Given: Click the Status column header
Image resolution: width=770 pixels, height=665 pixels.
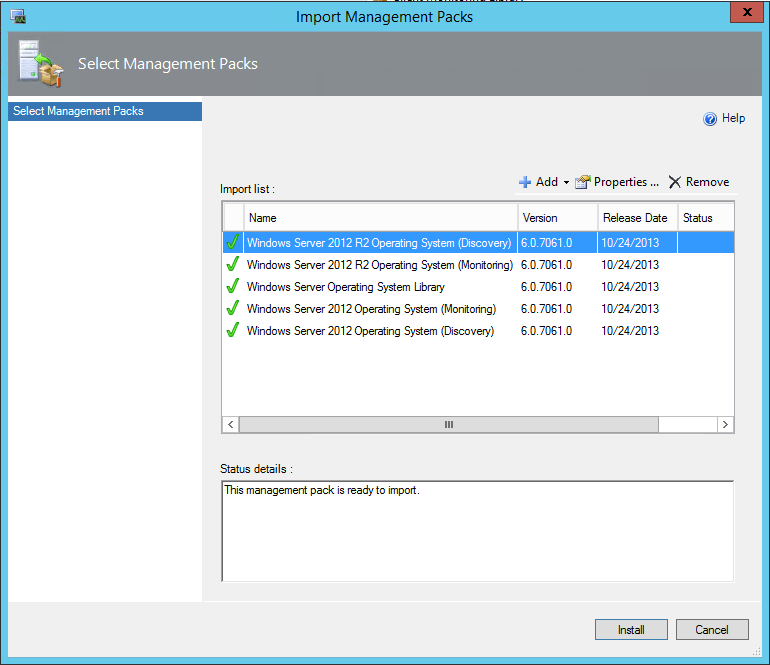Looking at the screenshot, I should [x=706, y=218].
